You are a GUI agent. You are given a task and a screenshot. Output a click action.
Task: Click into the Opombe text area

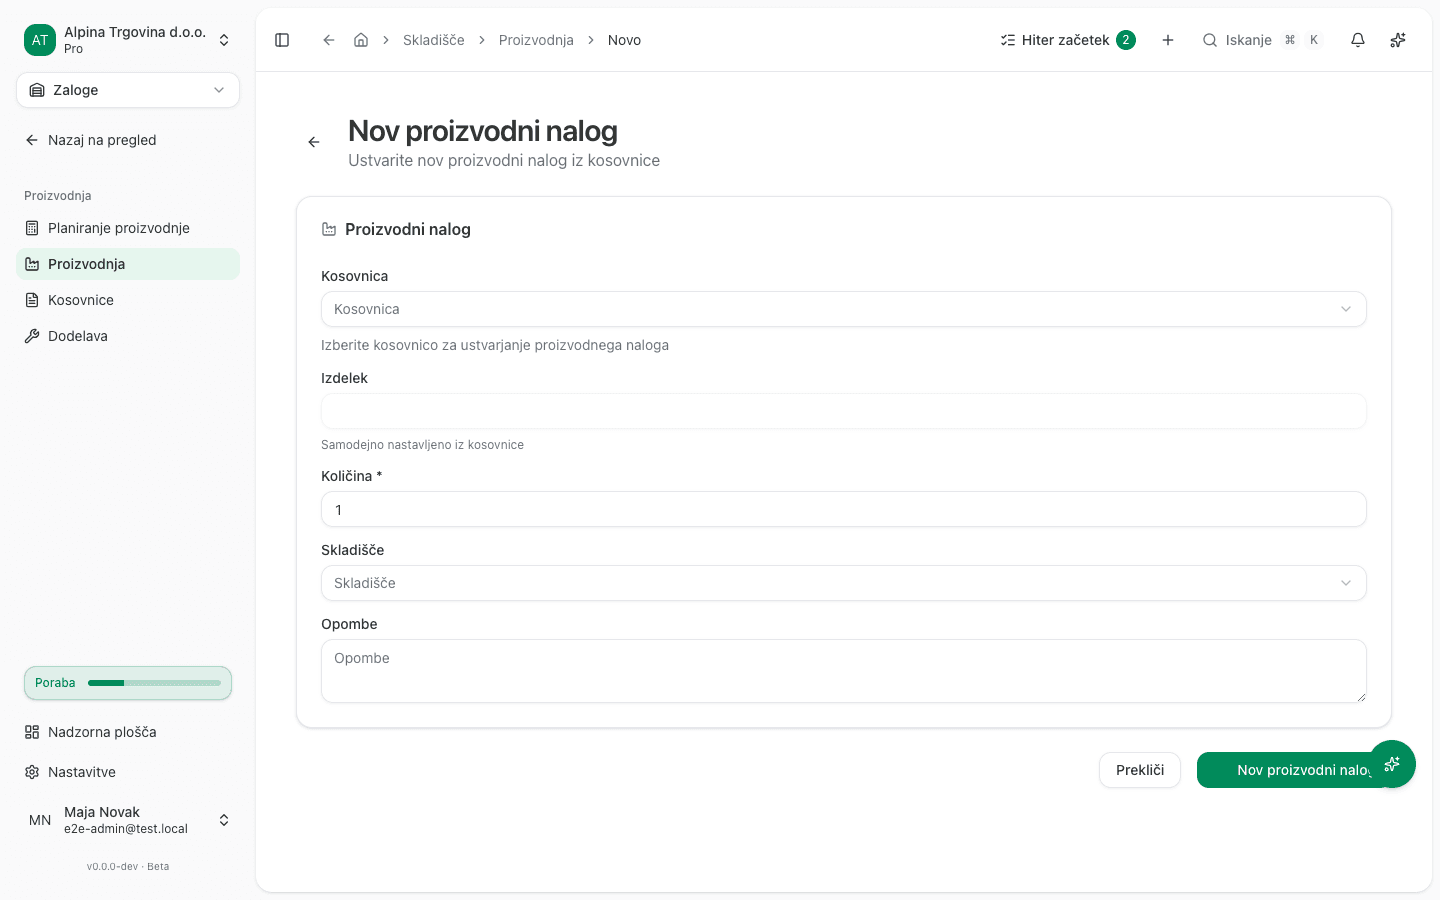[844, 671]
